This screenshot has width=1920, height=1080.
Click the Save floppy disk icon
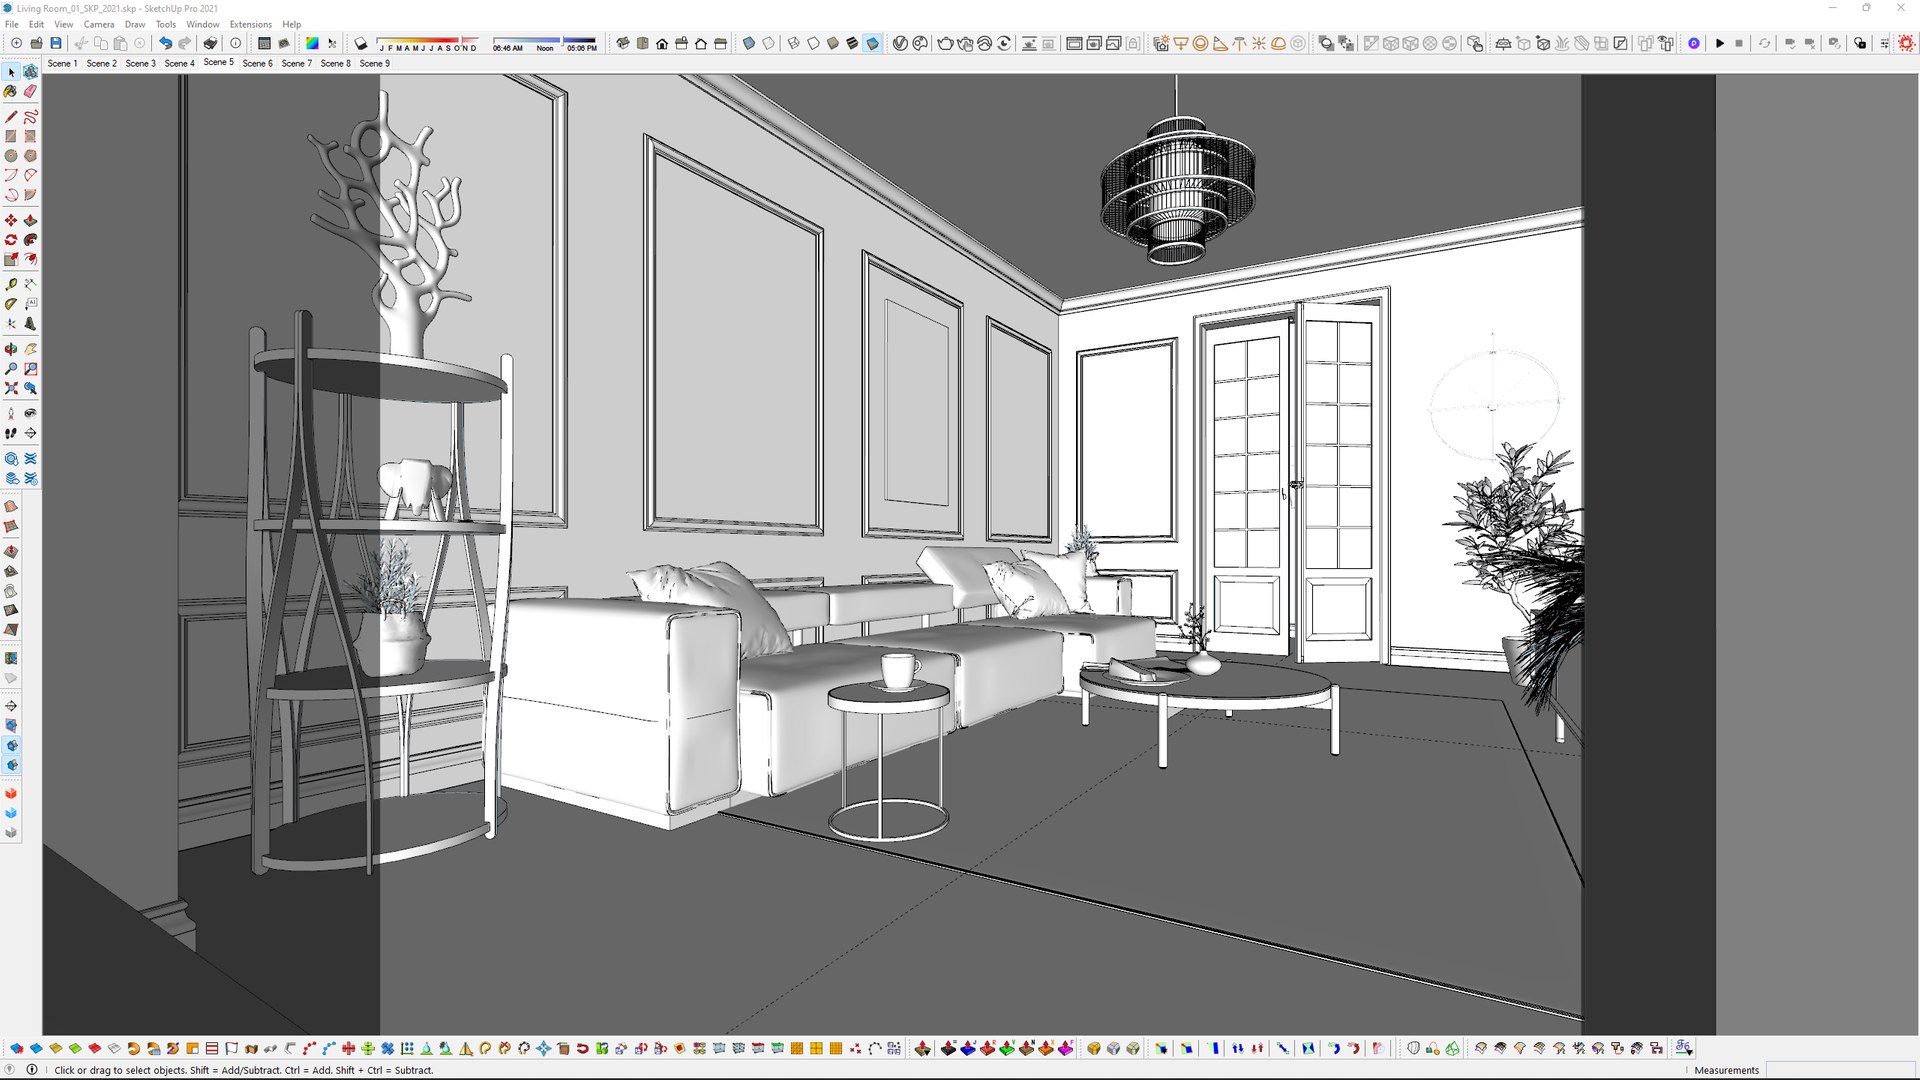56,43
